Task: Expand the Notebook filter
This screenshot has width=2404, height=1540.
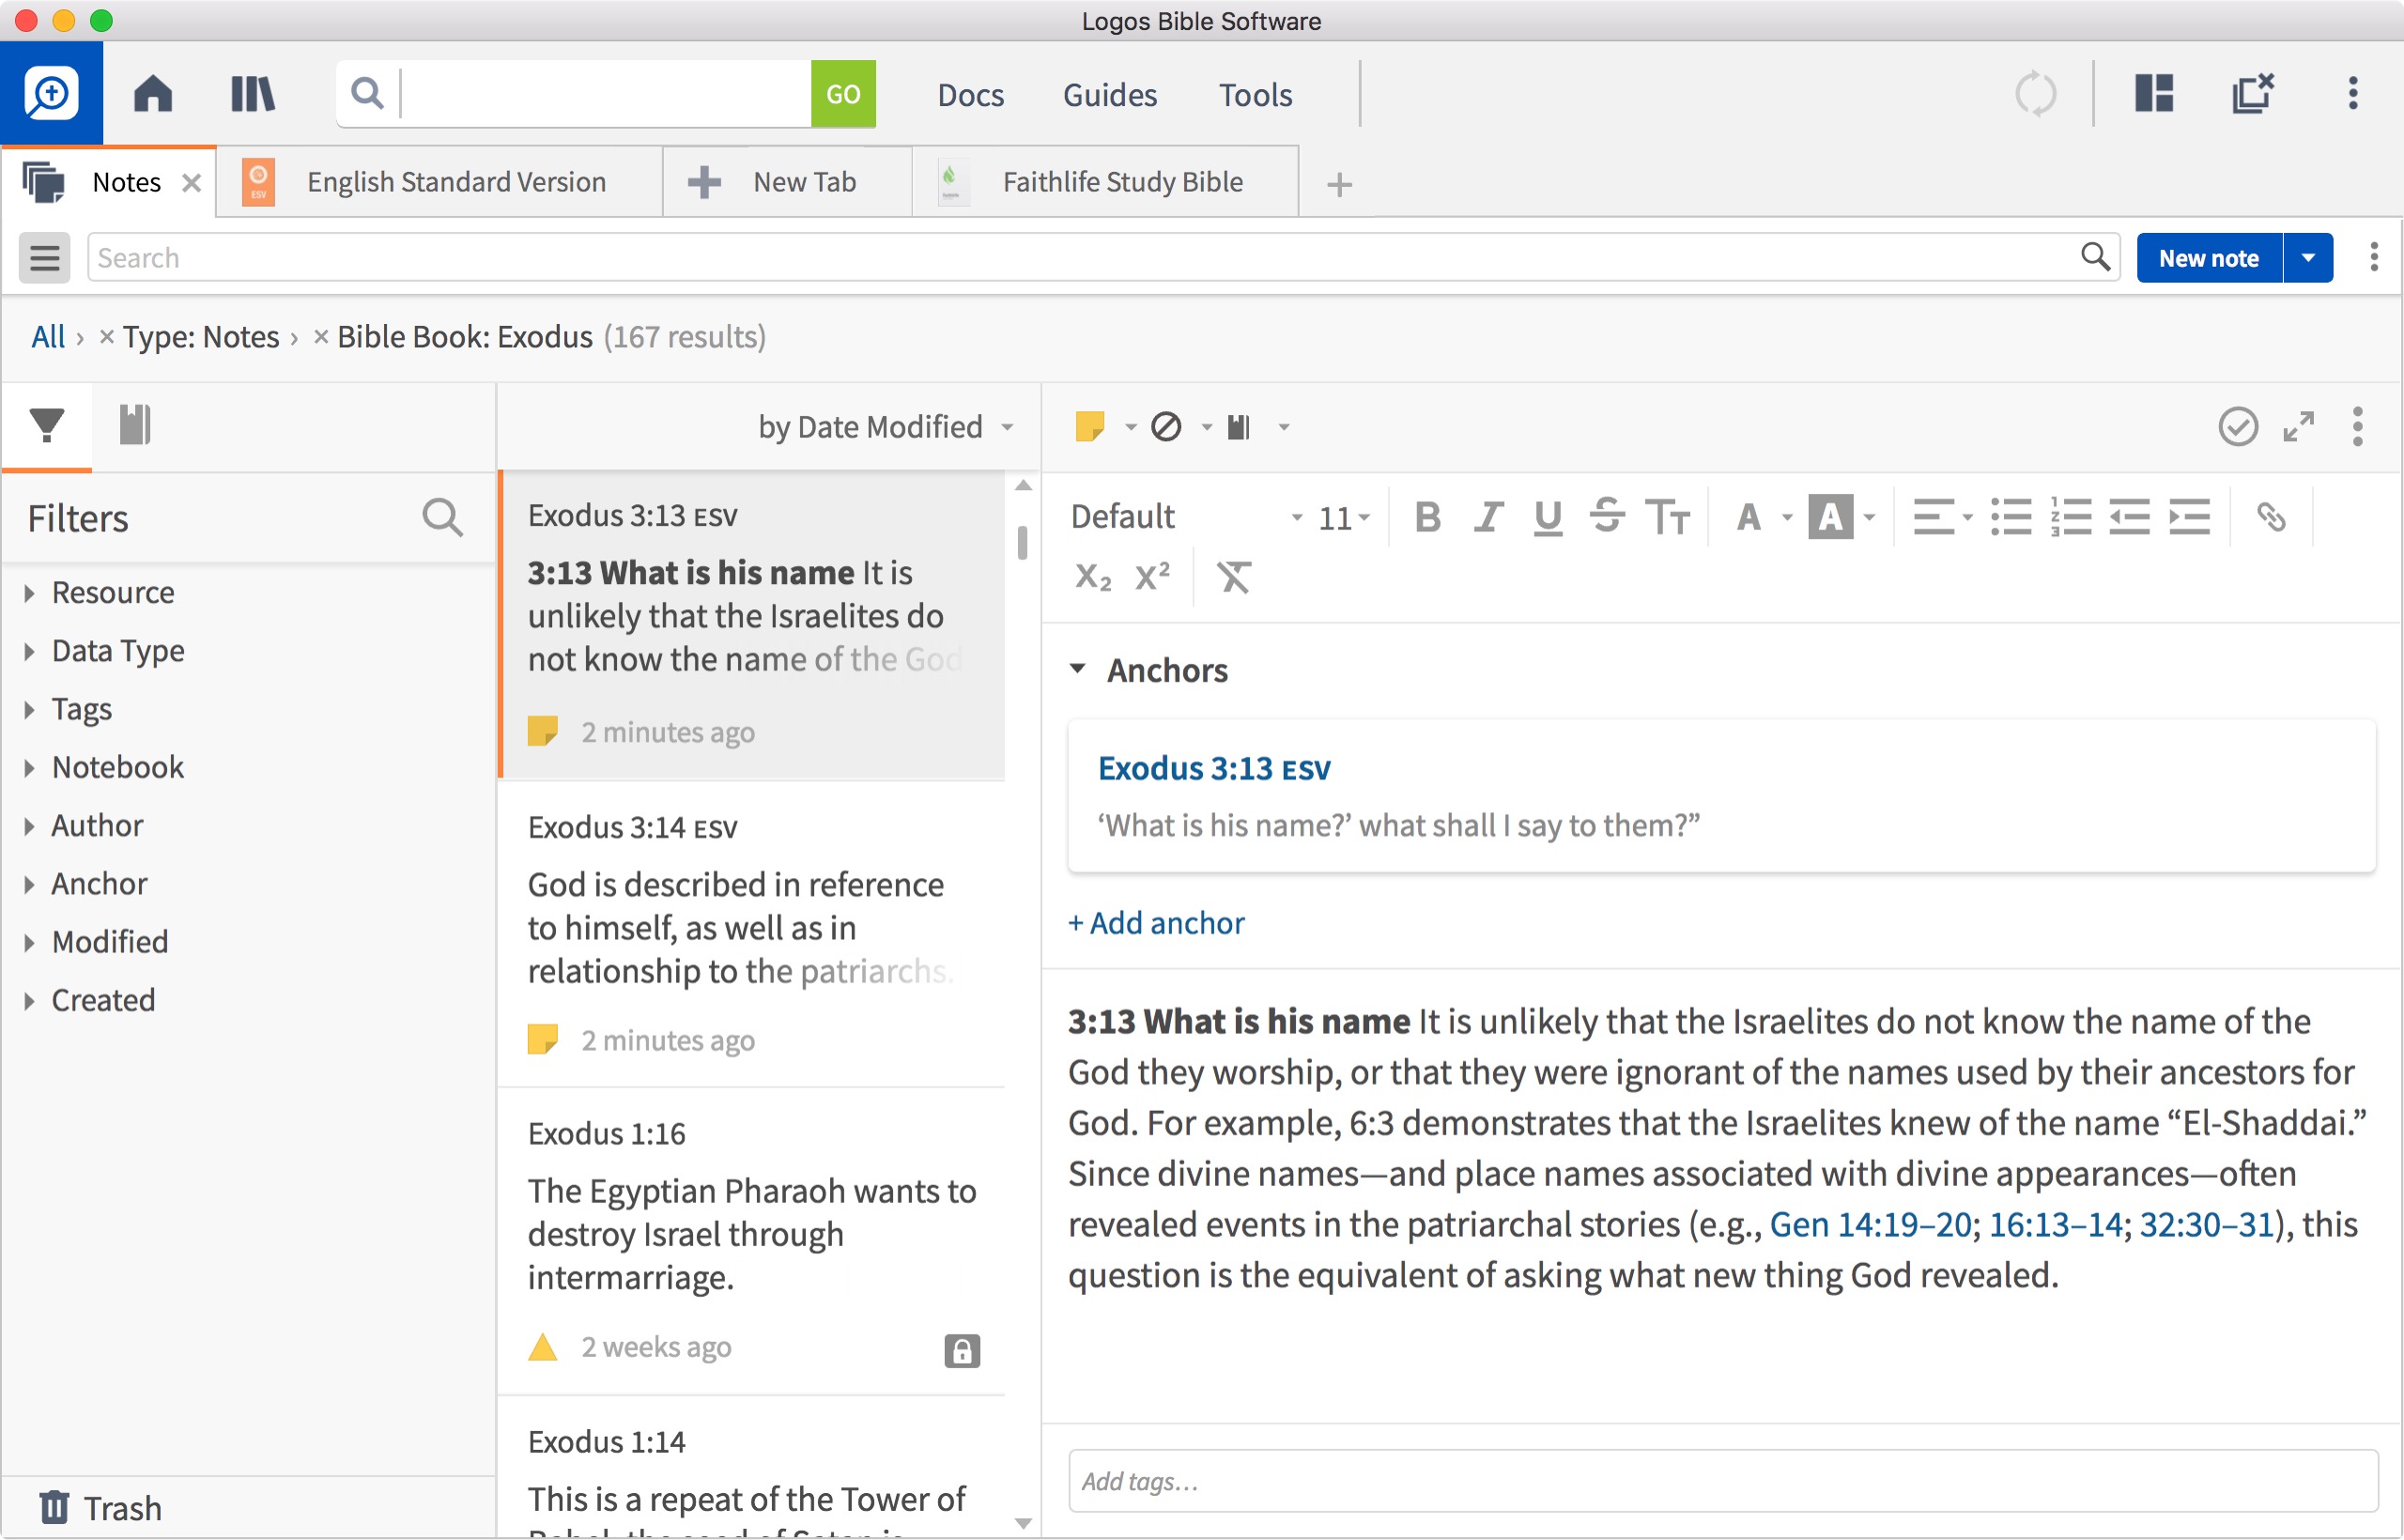Action: point(29,767)
